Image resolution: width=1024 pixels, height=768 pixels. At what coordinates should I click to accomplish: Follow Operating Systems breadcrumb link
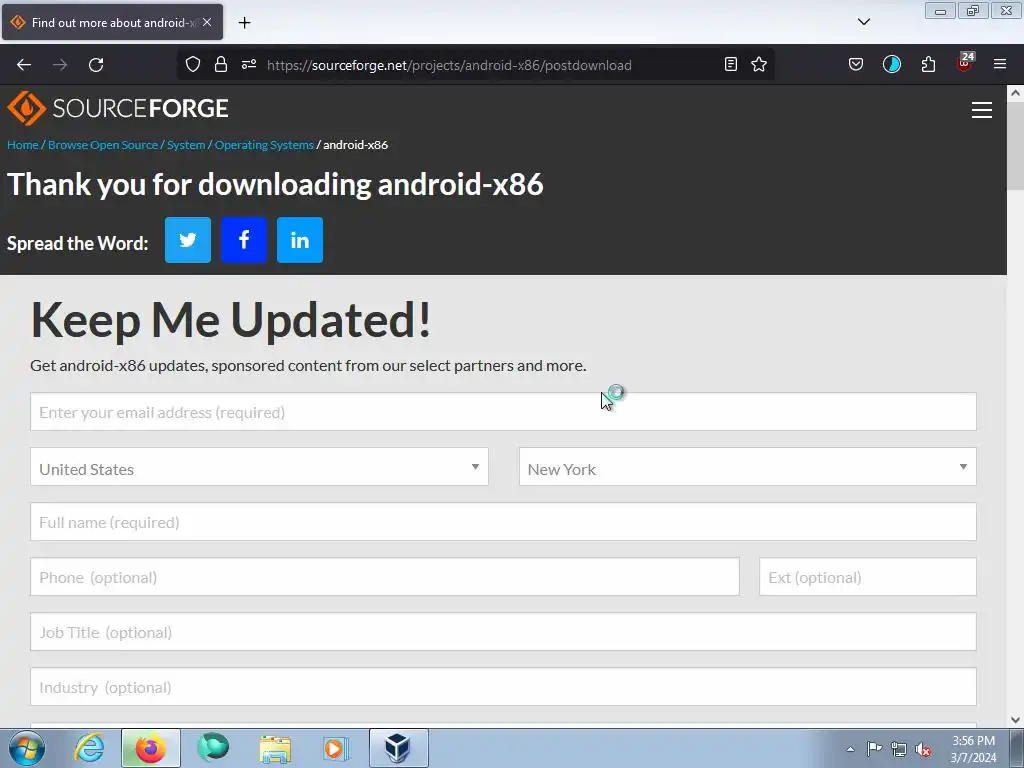[264, 145]
